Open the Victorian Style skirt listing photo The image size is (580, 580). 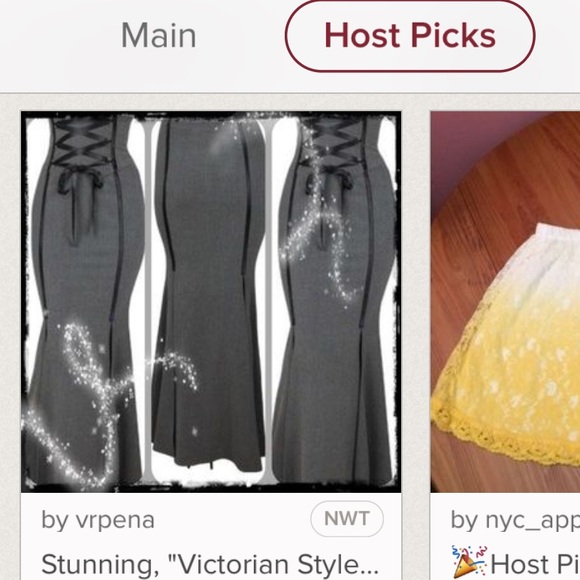[211, 302]
